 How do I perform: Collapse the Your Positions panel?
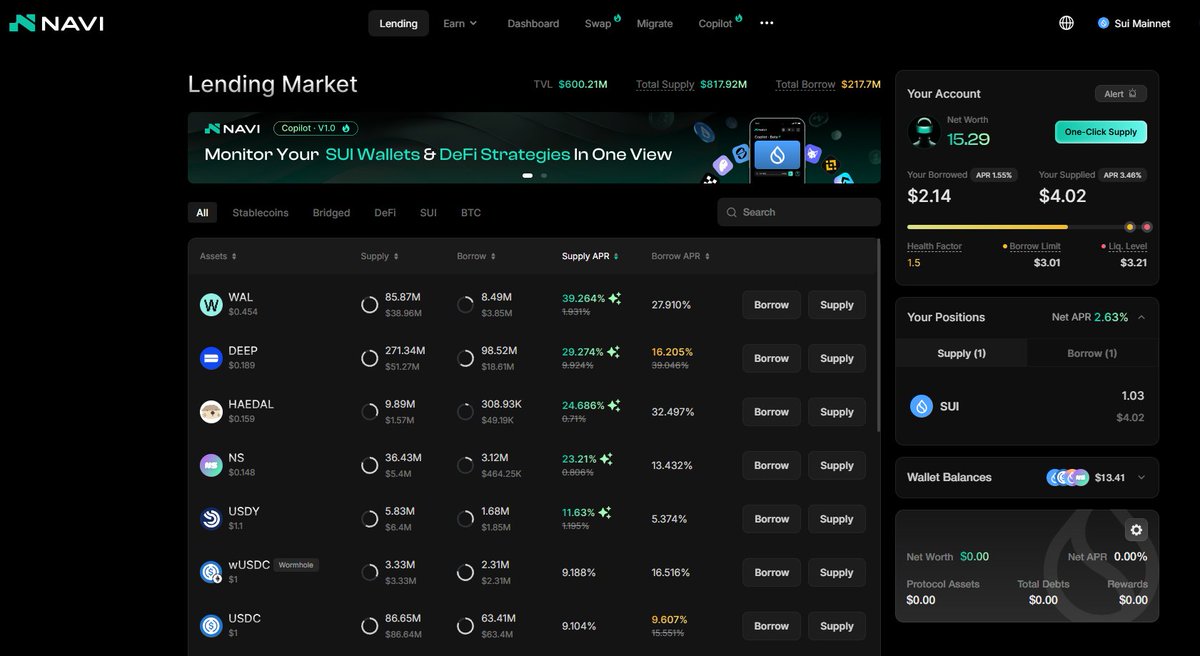(1142, 317)
